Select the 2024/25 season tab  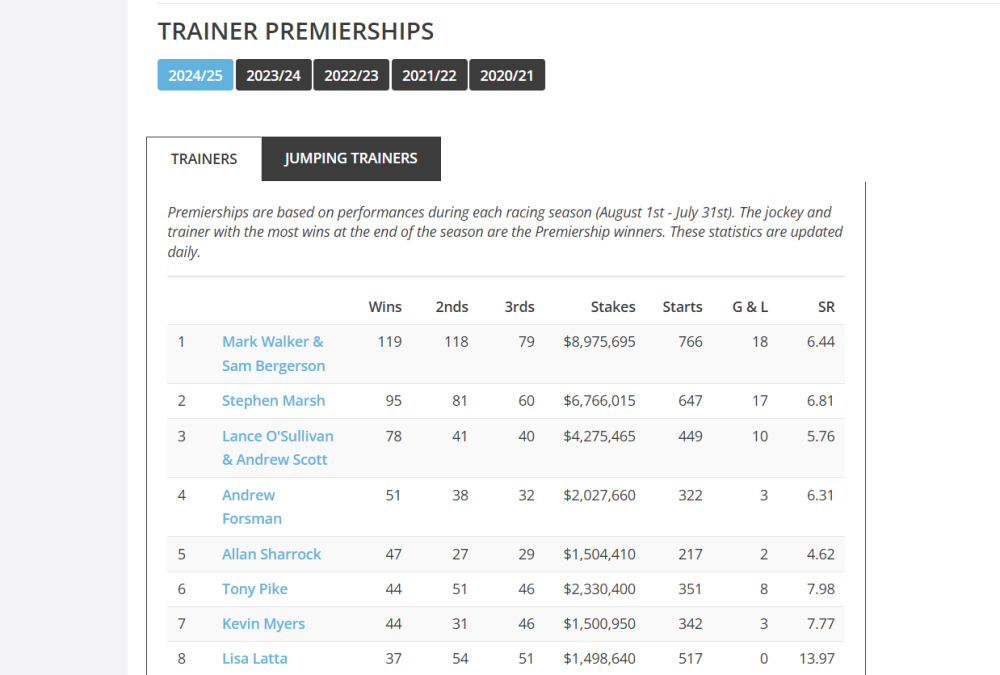195,76
